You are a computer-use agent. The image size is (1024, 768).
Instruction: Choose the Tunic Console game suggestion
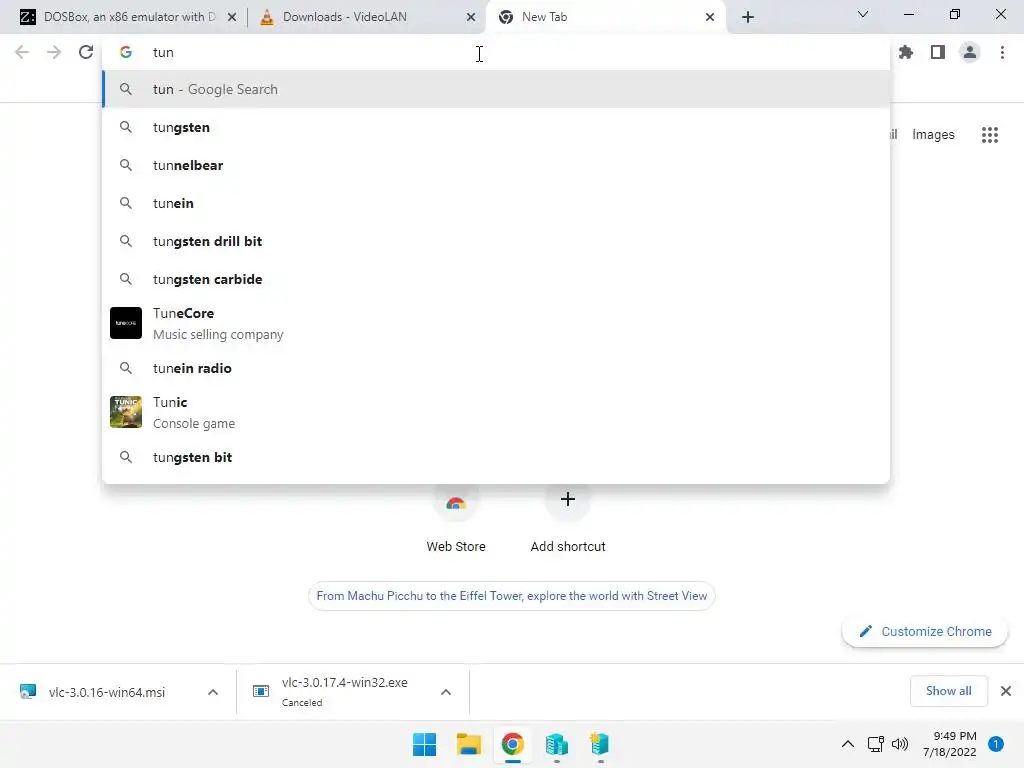click(x=496, y=412)
